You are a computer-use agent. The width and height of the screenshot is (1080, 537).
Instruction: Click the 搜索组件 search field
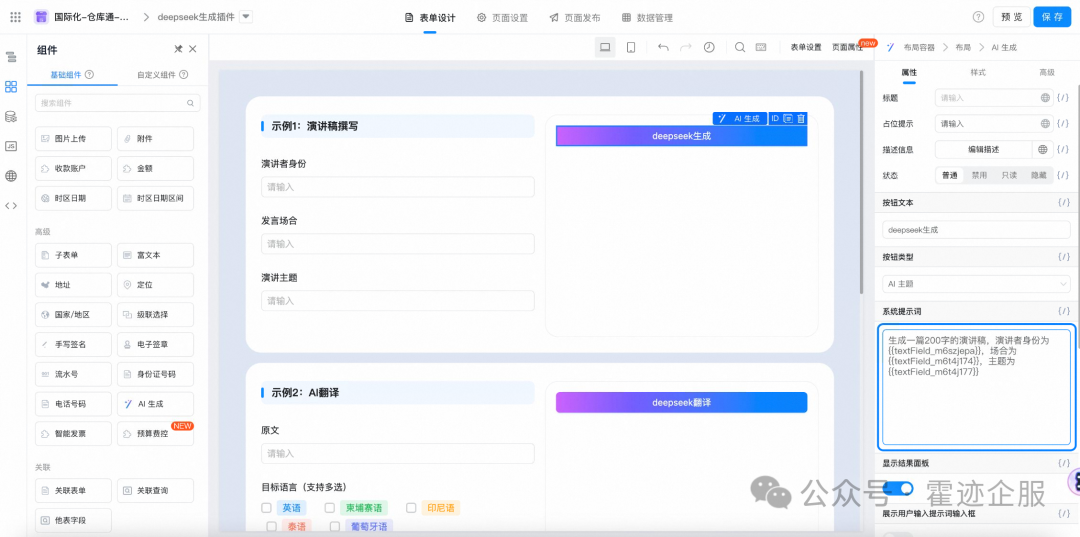pyautogui.click(x=117, y=103)
